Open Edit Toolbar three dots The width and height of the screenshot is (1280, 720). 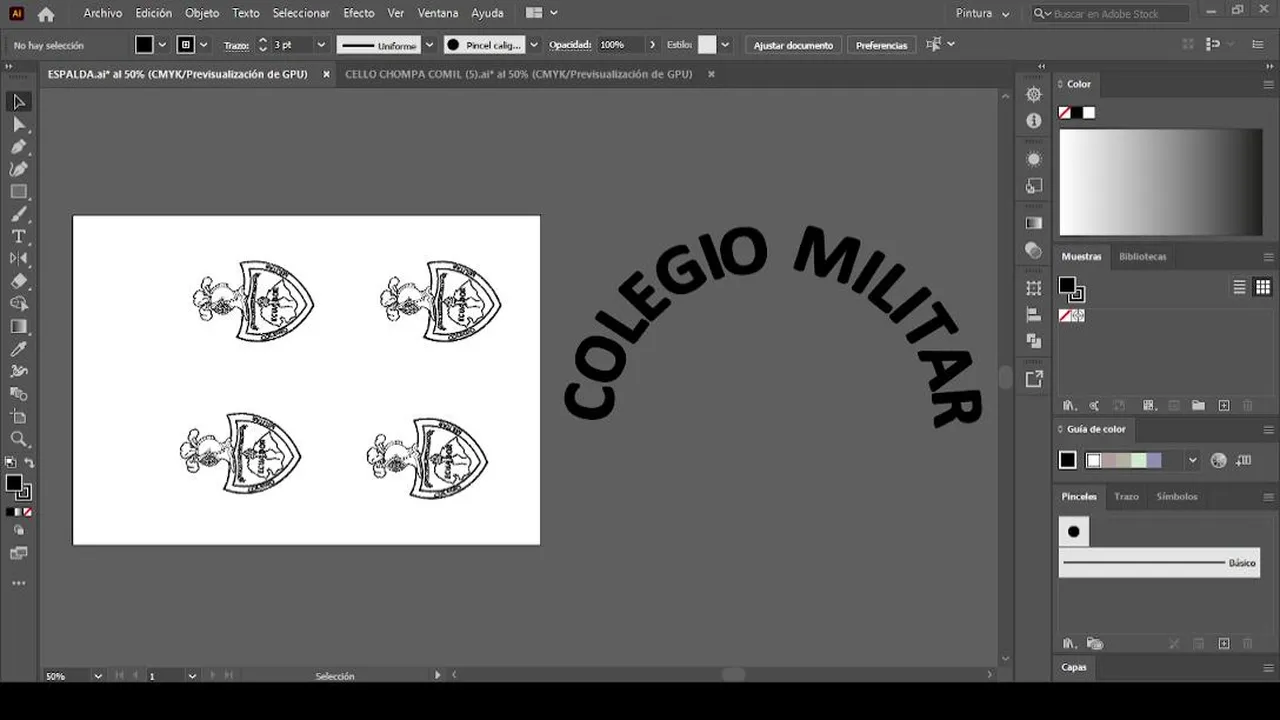pos(18,582)
